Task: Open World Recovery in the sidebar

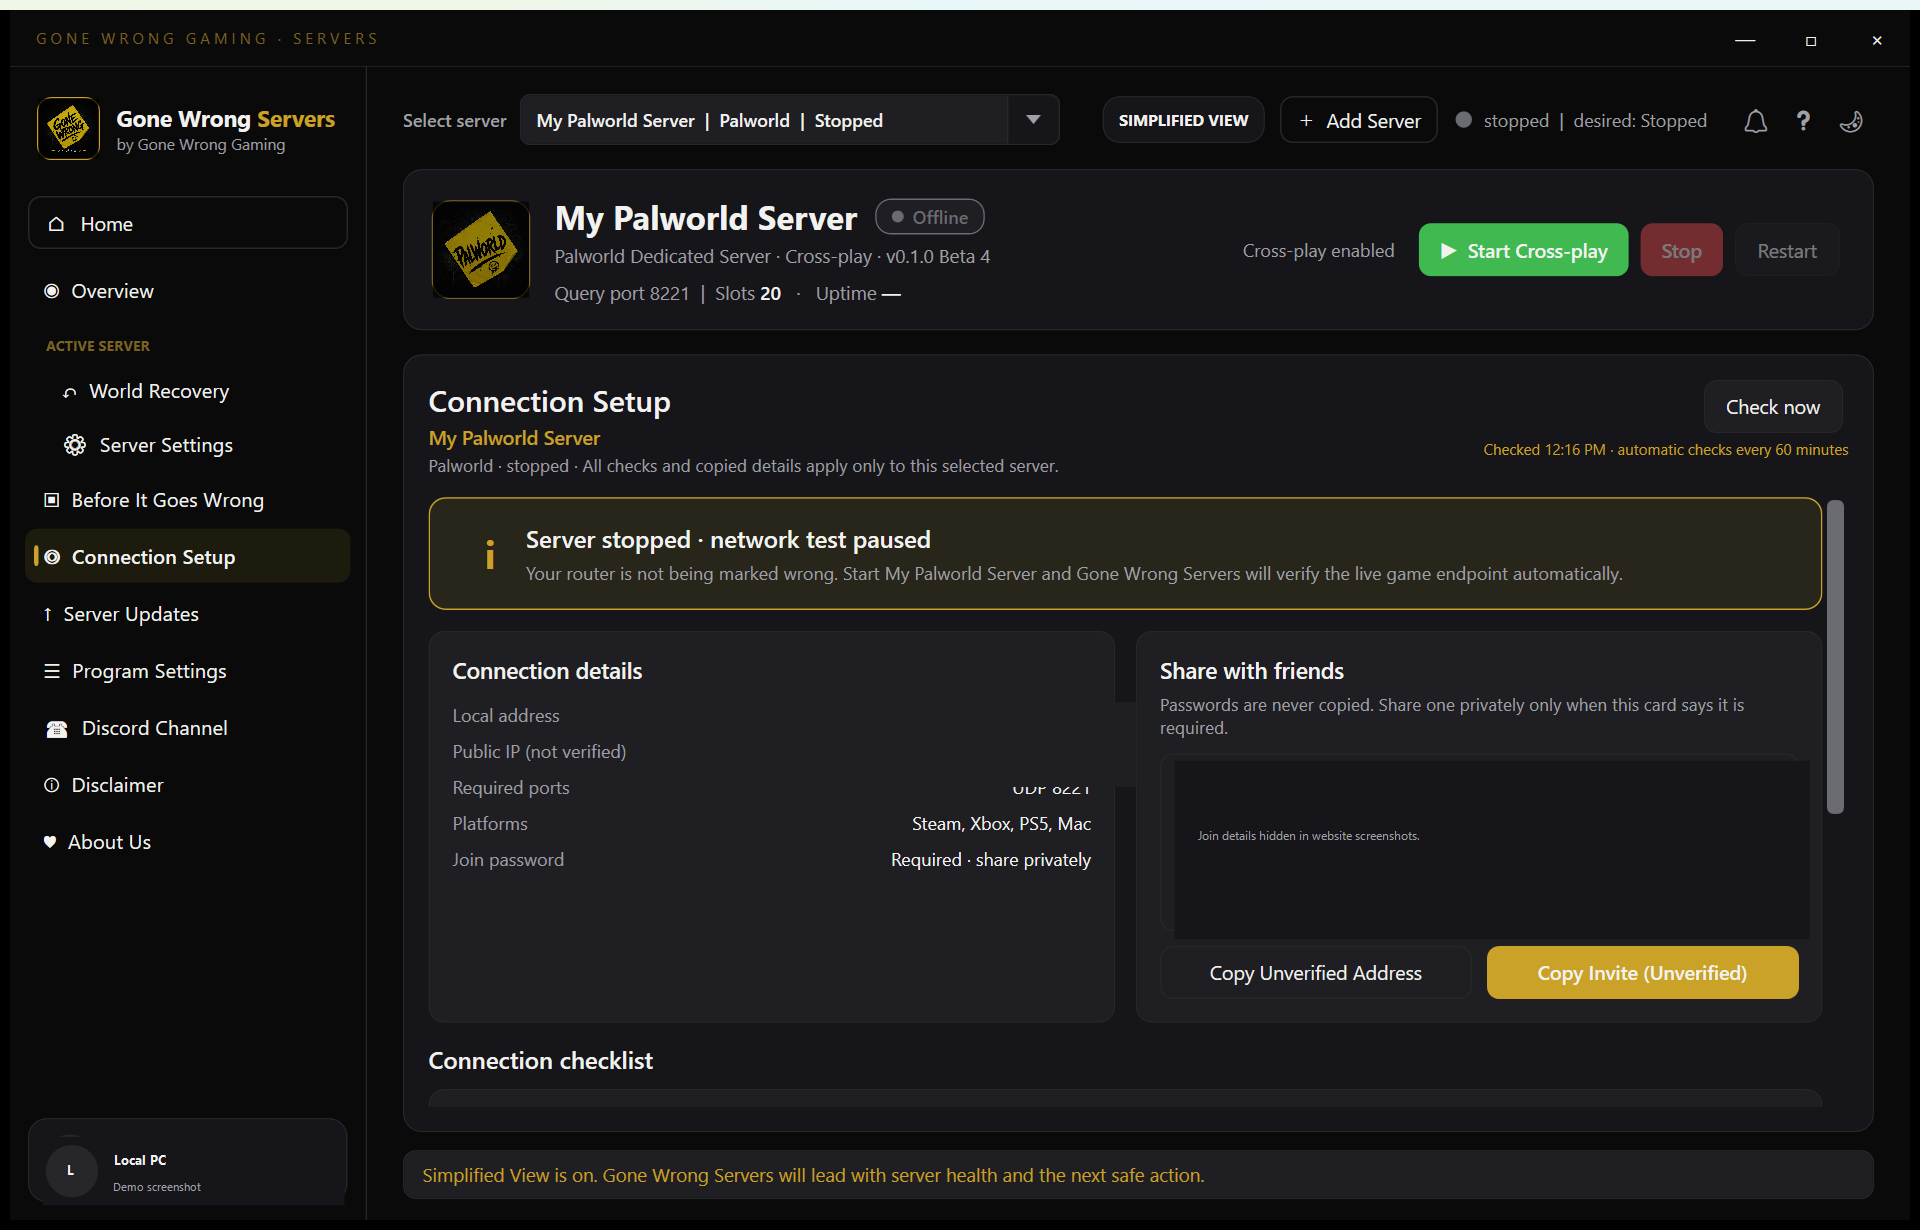Action: 188,392
